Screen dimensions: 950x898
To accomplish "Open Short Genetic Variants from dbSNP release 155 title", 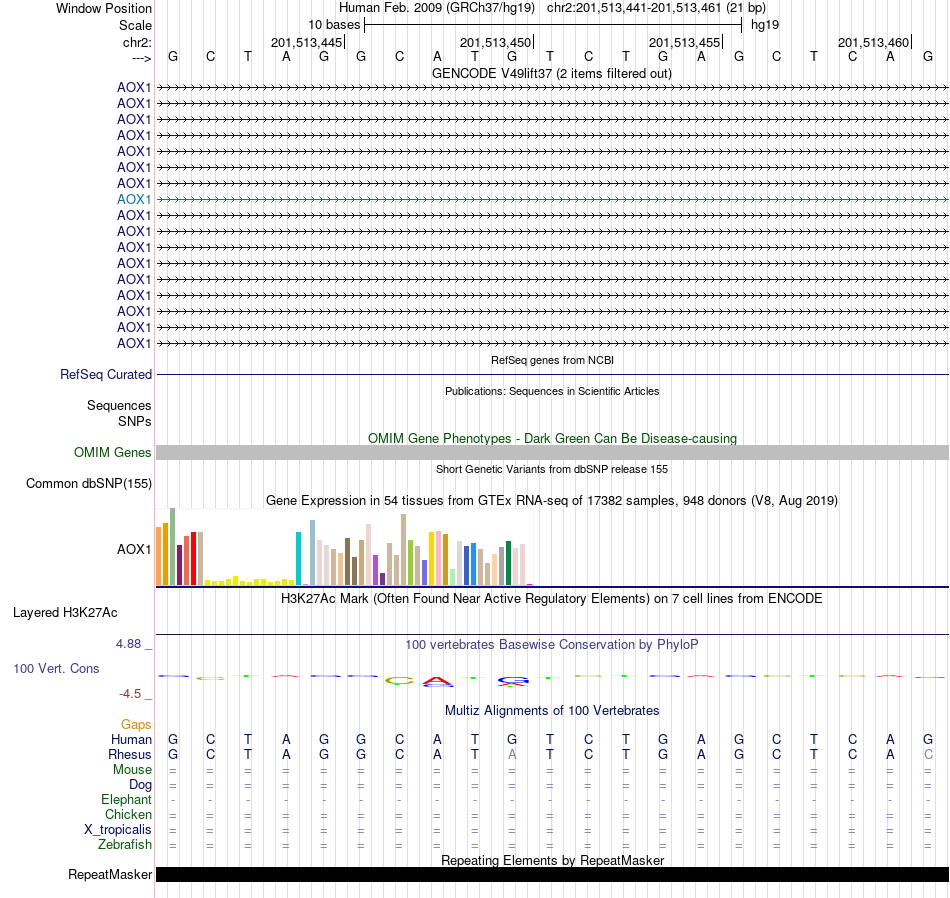I will point(552,469).
